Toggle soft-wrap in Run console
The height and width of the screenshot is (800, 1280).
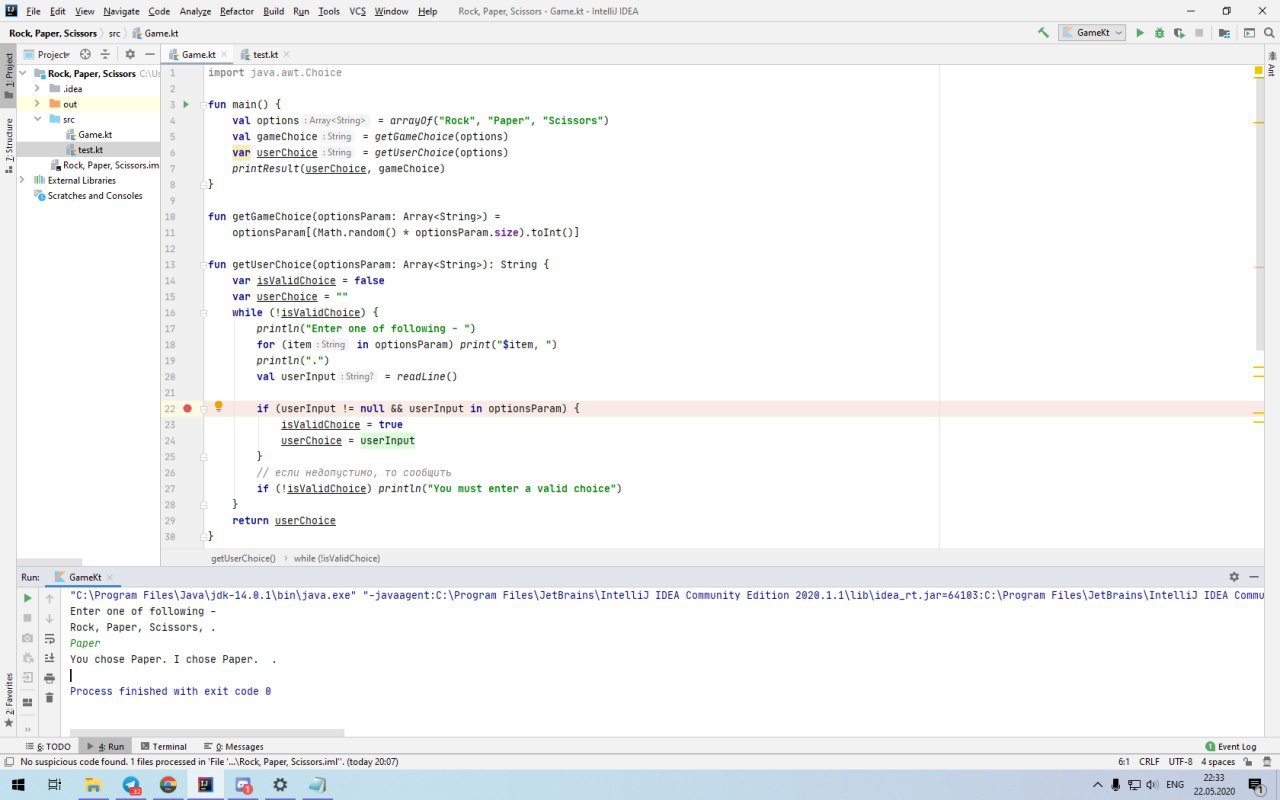point(49,638)
